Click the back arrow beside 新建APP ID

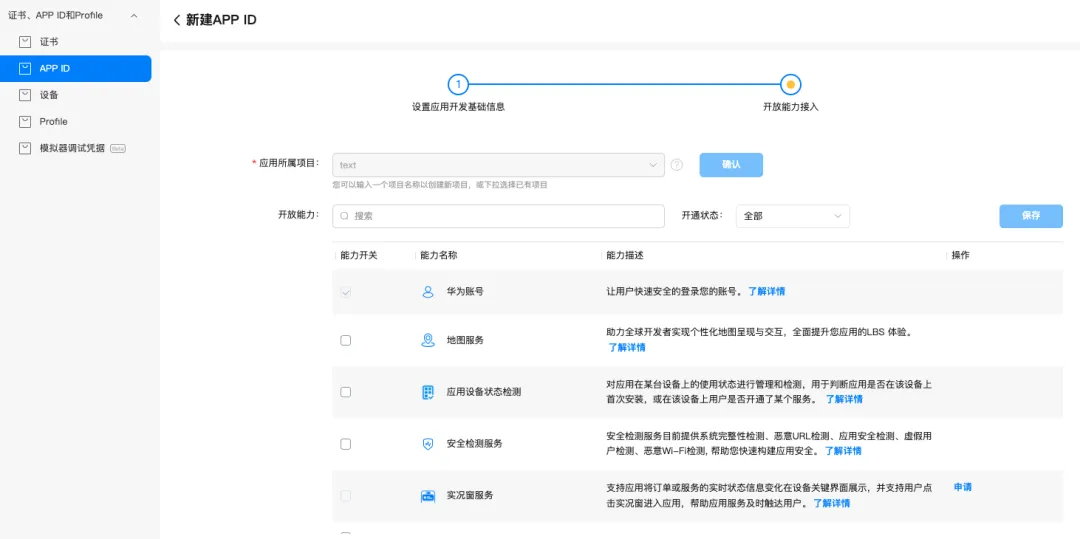[x=177, y=20]
